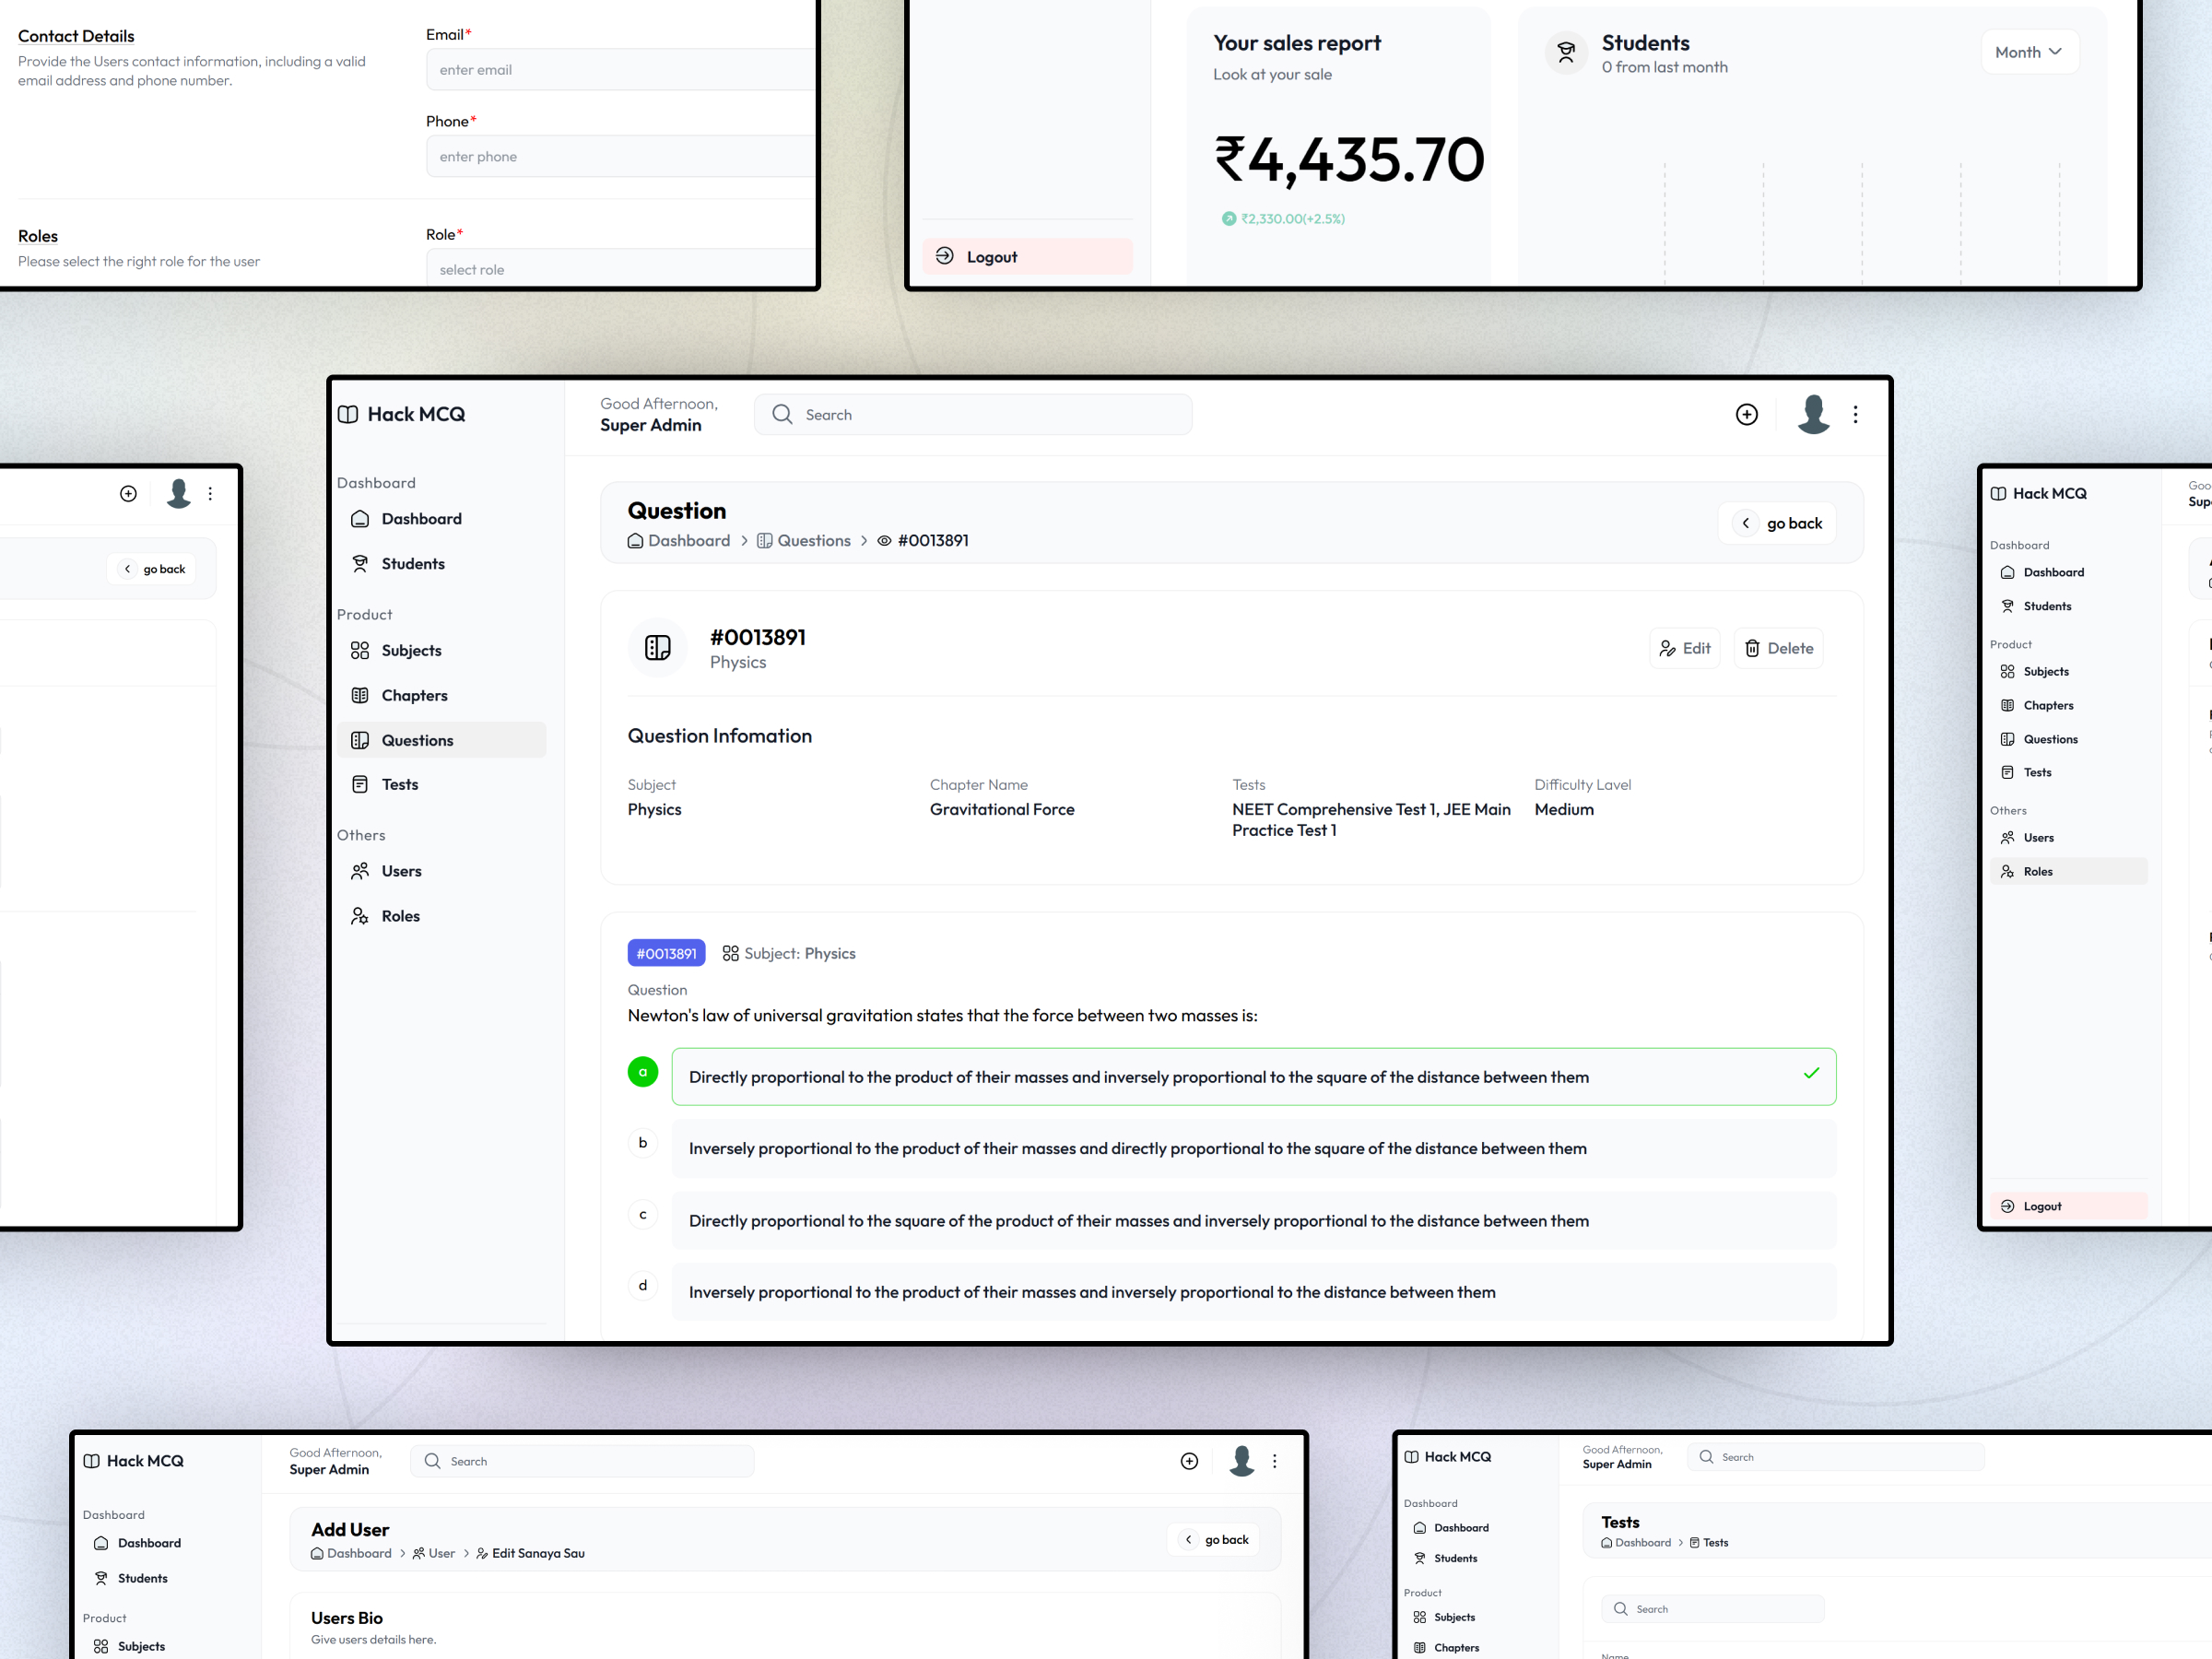Click the add new plus icon in the top bar

[x=1746, y=414]
